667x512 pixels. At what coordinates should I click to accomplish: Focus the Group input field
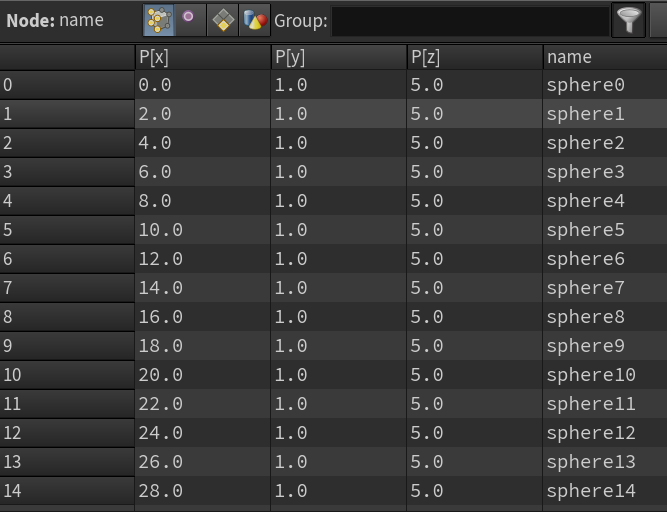pos(470,21)
